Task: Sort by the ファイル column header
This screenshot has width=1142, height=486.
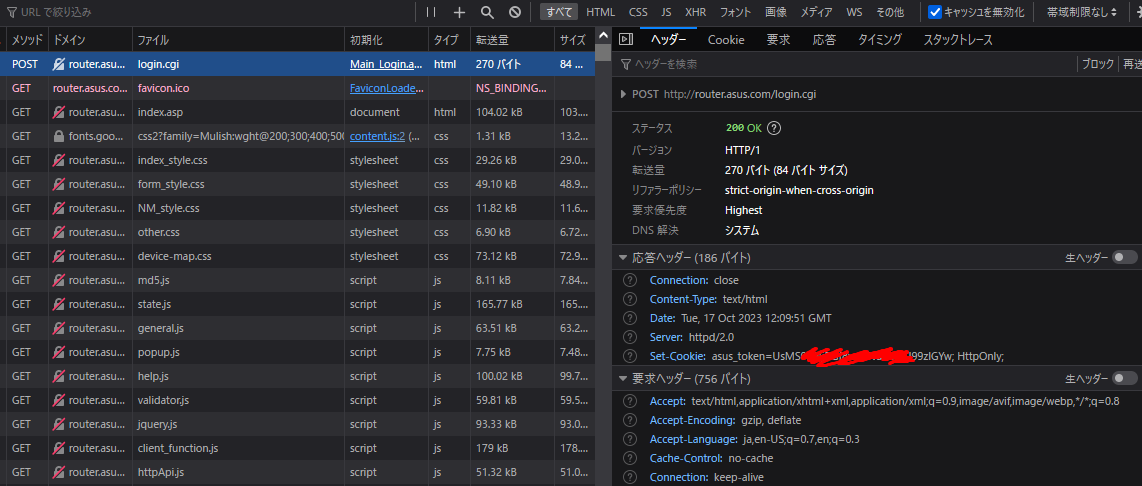Action: pos(238,39)
